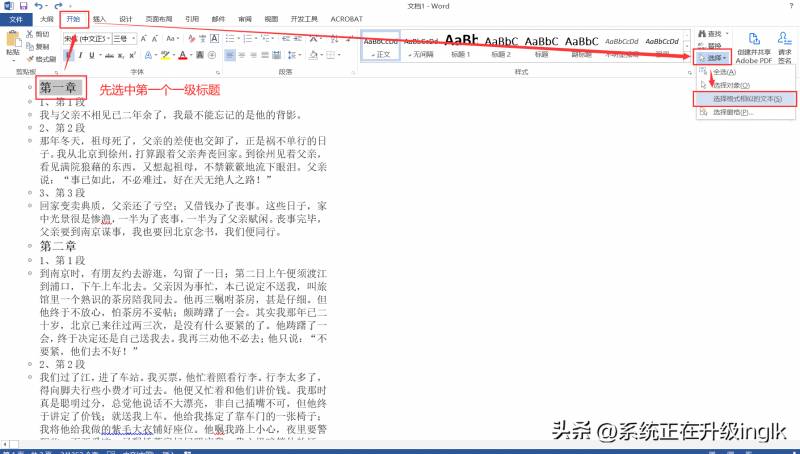800x454 pixels.
Task: Click the paragraph Shading paint bucket
Action: 313,55
